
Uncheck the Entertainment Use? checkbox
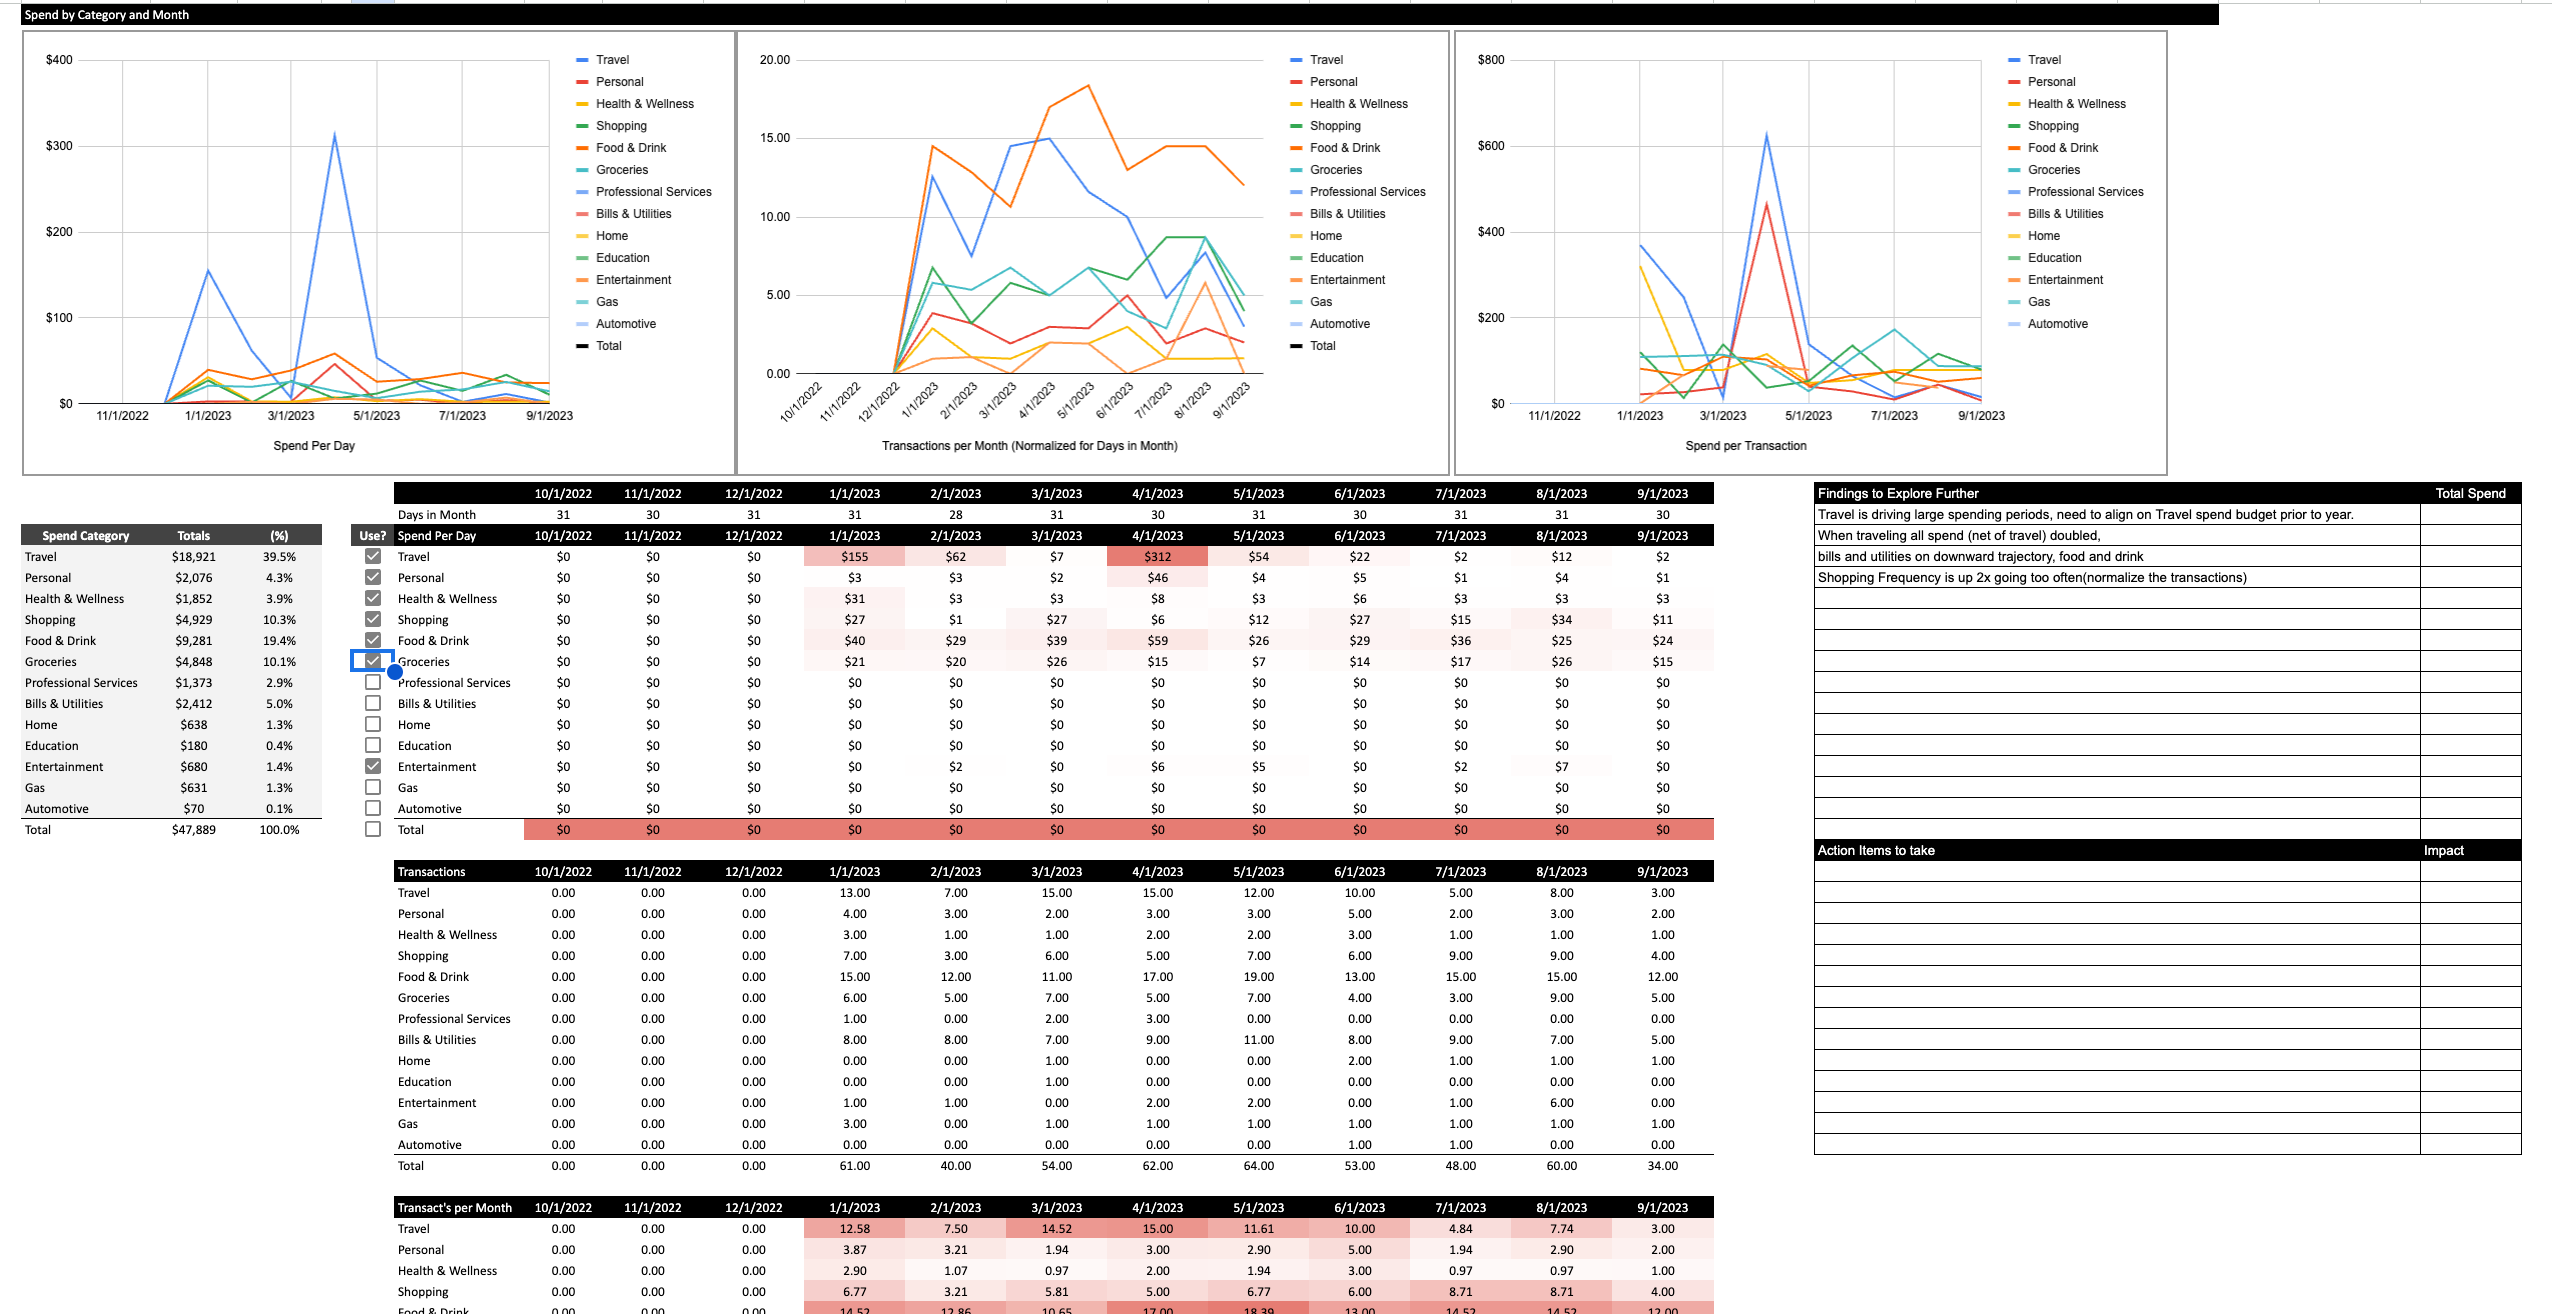373,766
